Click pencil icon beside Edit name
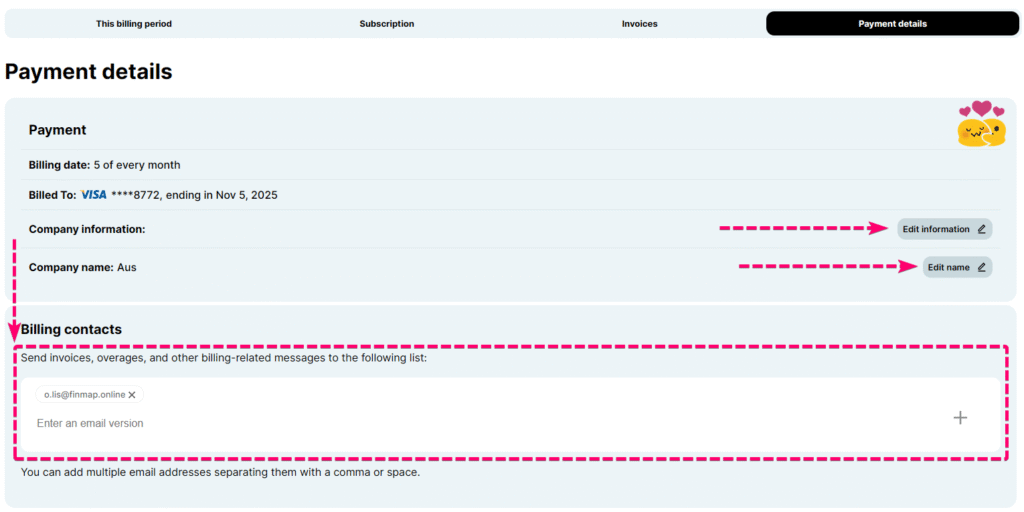The width and height of the screenshot is (1024, 512). pyautogui.click(x=981, y=267)
